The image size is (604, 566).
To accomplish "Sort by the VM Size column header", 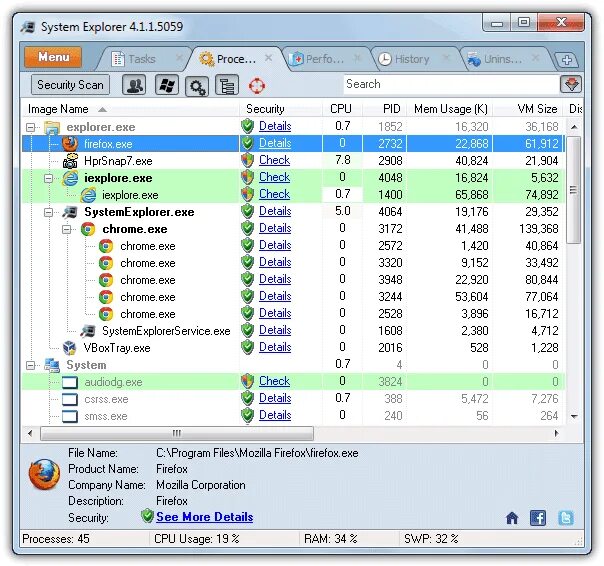I will pyautogui.click(x=529, y=109).
